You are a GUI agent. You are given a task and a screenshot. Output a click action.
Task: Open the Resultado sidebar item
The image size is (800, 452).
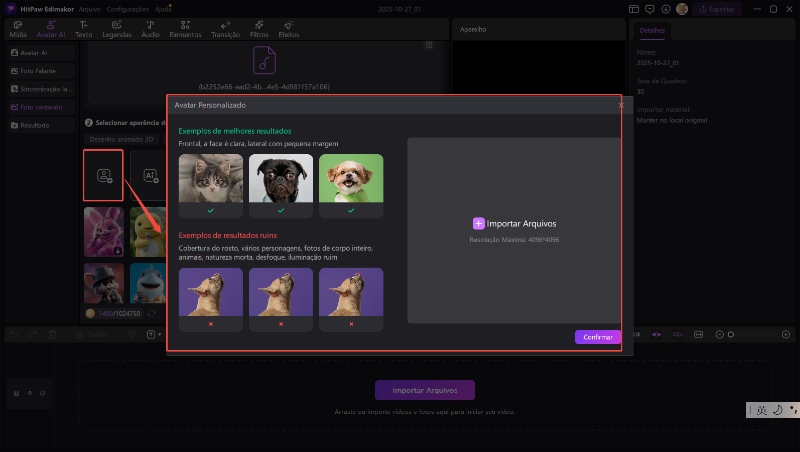tap(30, 125)
